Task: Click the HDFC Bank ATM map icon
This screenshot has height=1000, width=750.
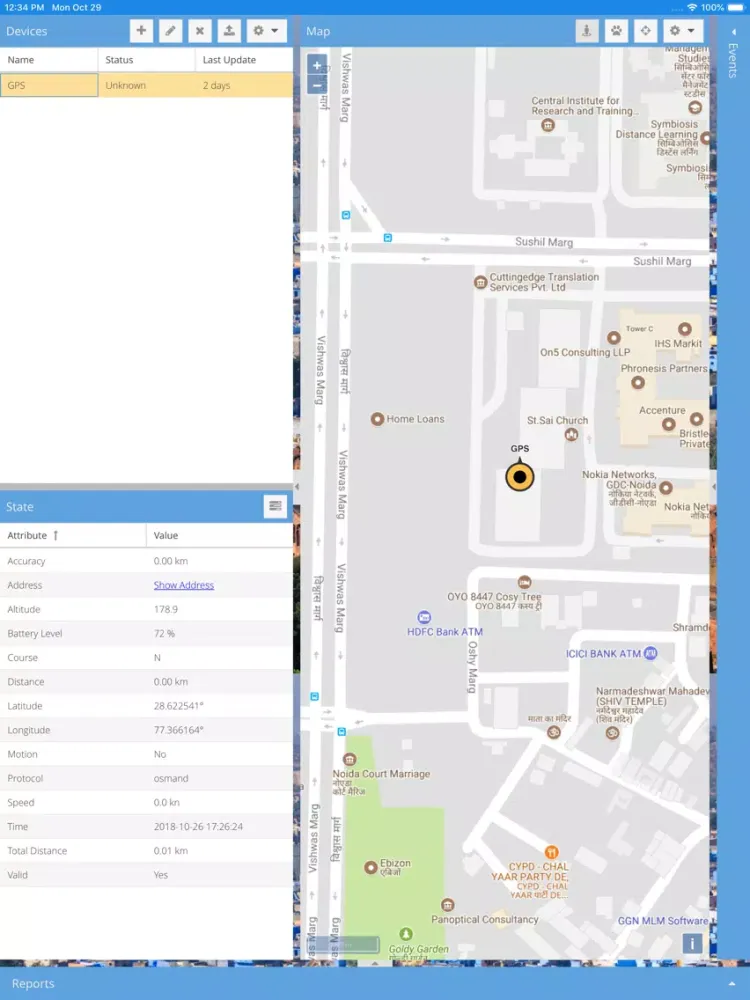Action: pyautogui.click(x=424, y=617)
